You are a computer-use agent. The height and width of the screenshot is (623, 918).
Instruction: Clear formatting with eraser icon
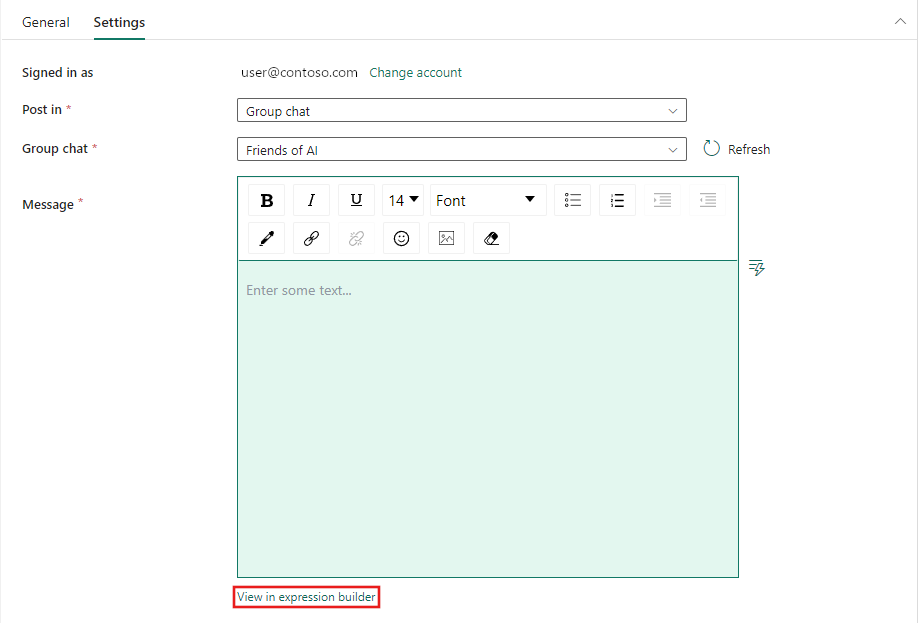coord(491,238)
